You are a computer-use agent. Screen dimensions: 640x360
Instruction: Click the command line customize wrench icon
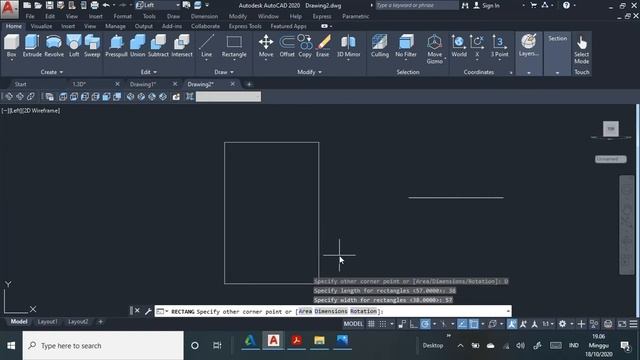(148, 311)
